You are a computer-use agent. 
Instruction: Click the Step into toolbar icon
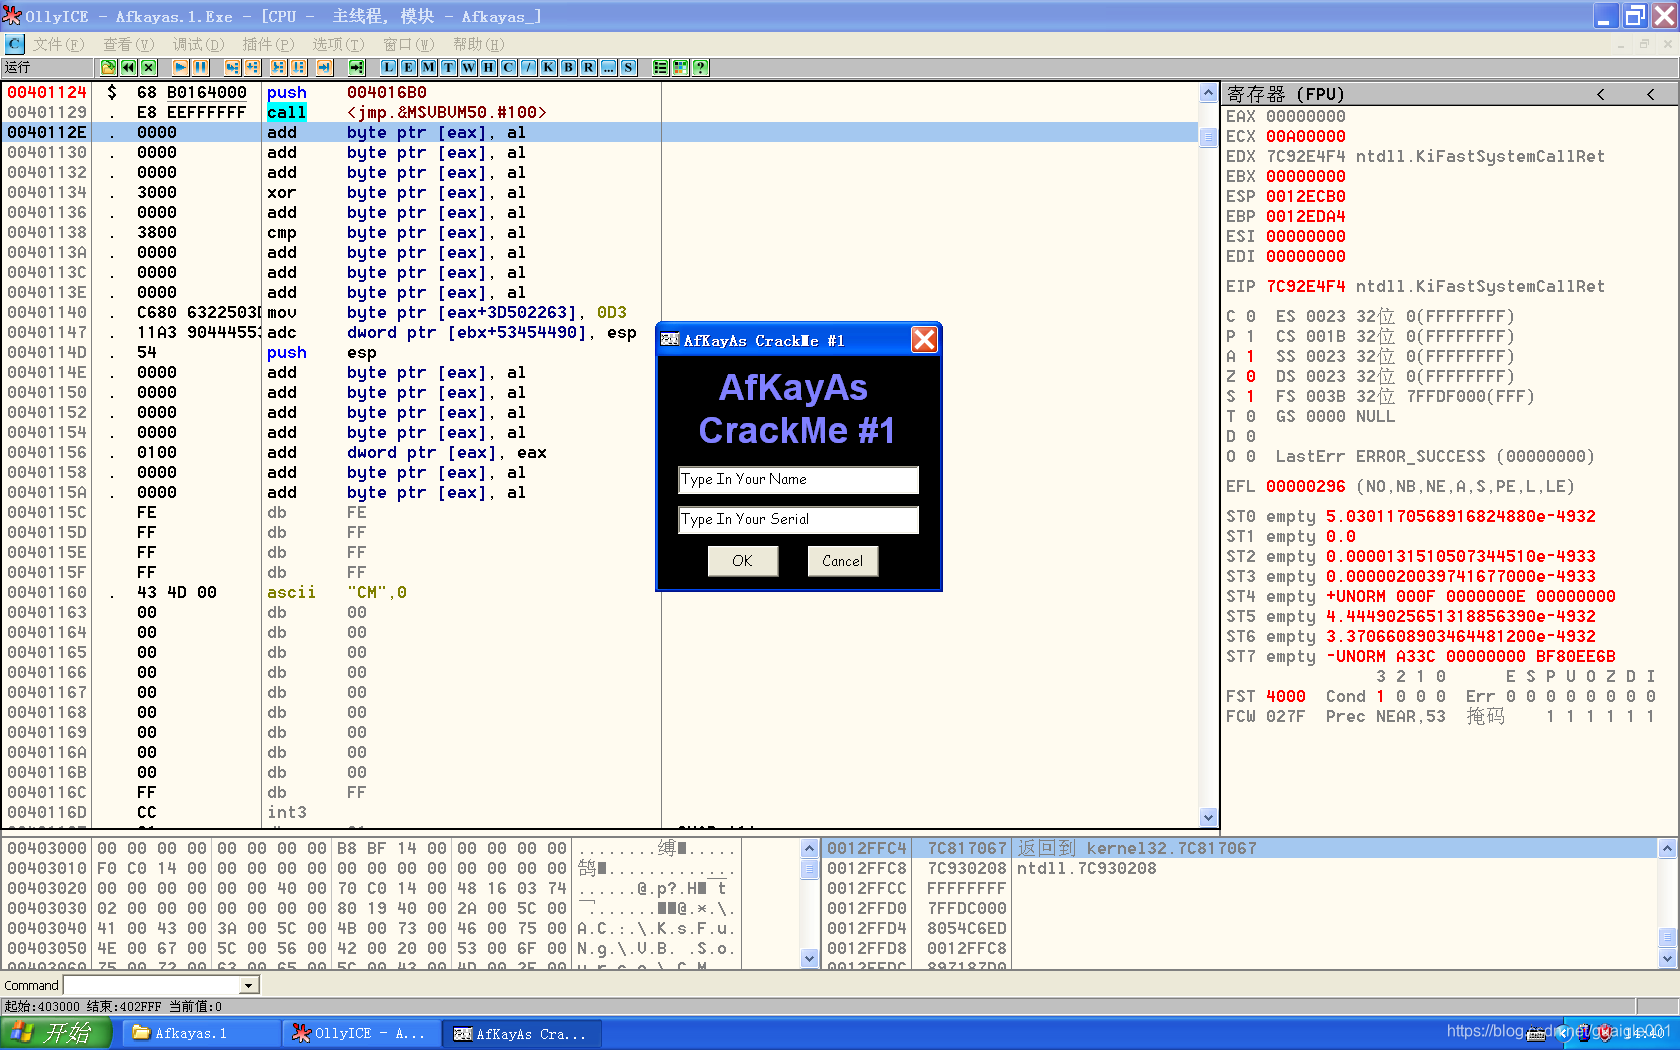click(x=233, y=67)
